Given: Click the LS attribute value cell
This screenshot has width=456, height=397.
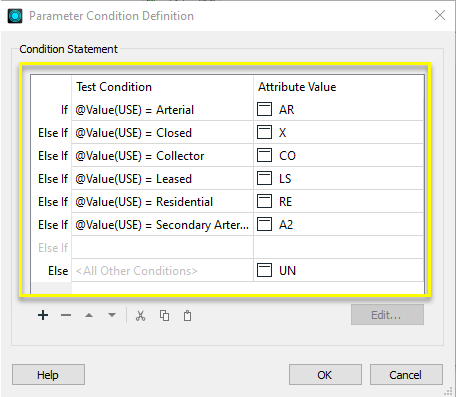Looking at the screenshot, I should click(339, 179).
